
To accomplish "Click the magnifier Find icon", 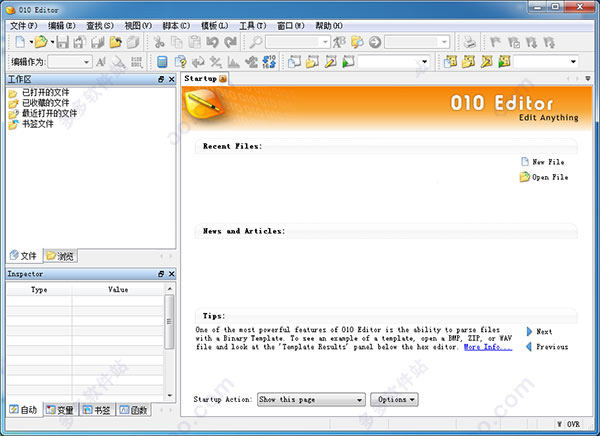I will pyautogui.click(x=255, y=42).
